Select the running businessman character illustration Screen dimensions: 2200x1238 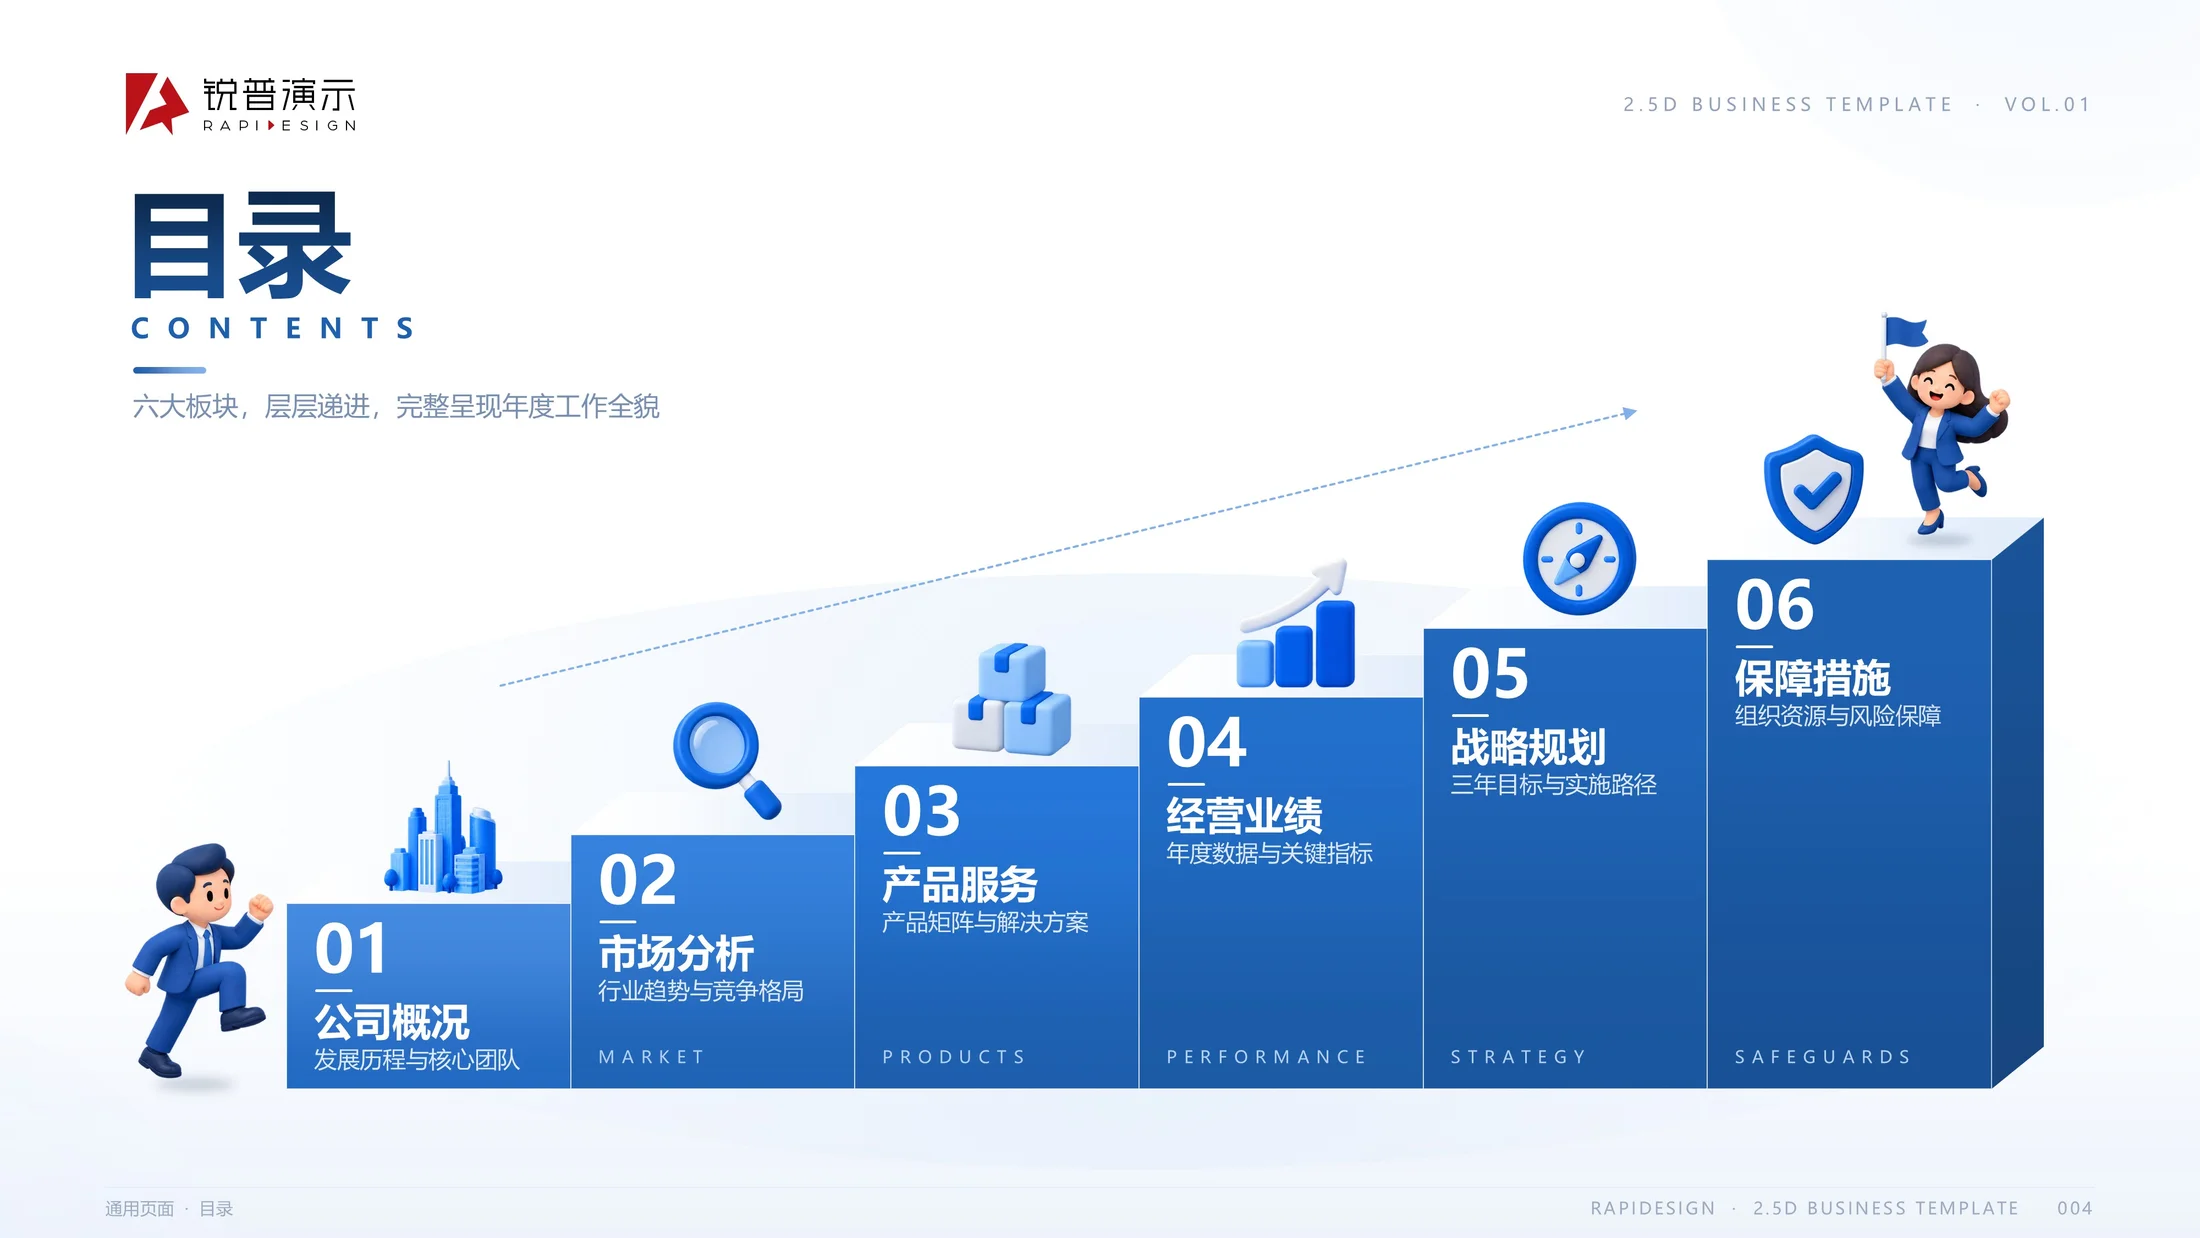click(199, 960)
